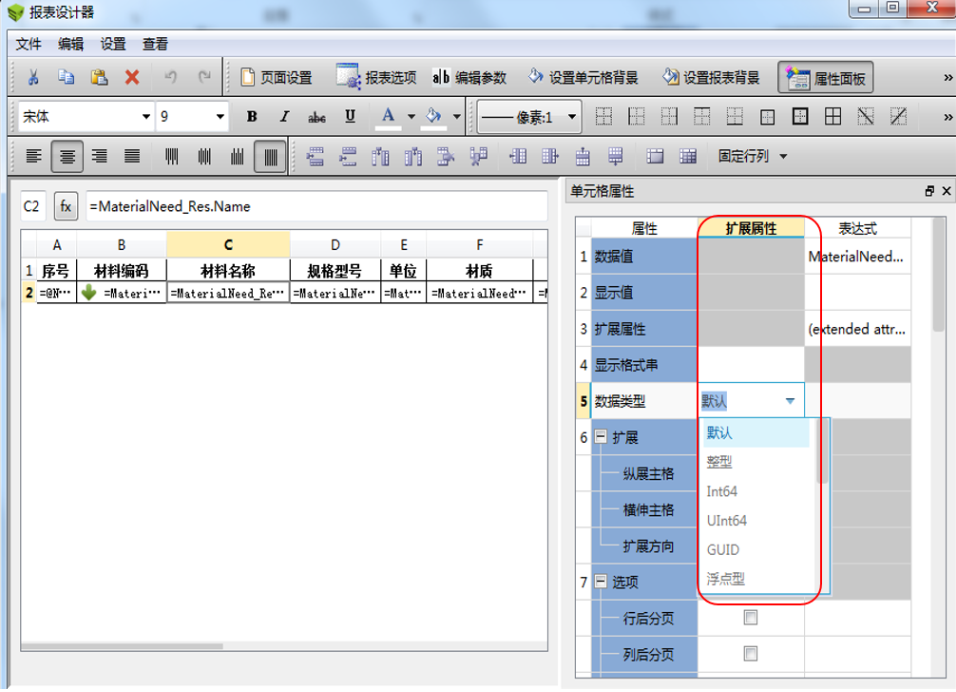The height and width of the screenshot is (692, 956).
Task: Open font color dropdown arrow
Action: pos(412,116)
